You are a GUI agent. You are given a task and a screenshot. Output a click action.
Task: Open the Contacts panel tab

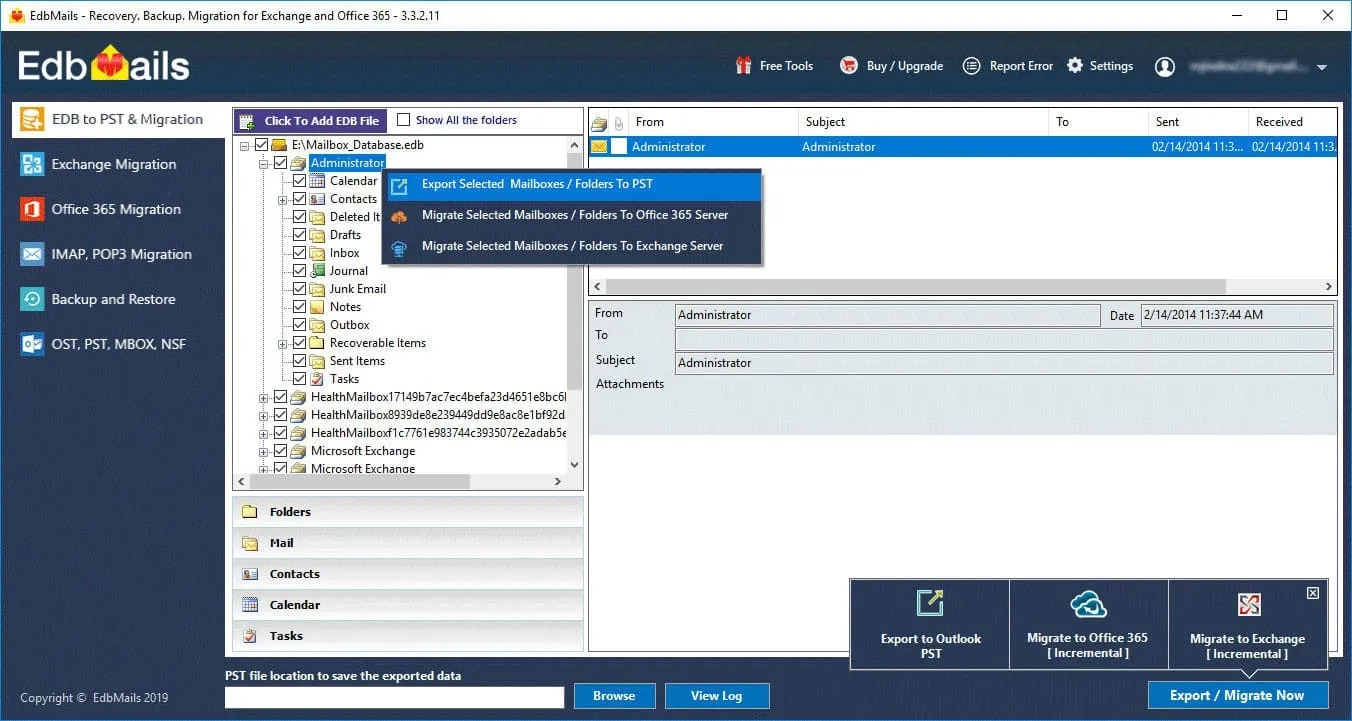click(x=408, y=574)
